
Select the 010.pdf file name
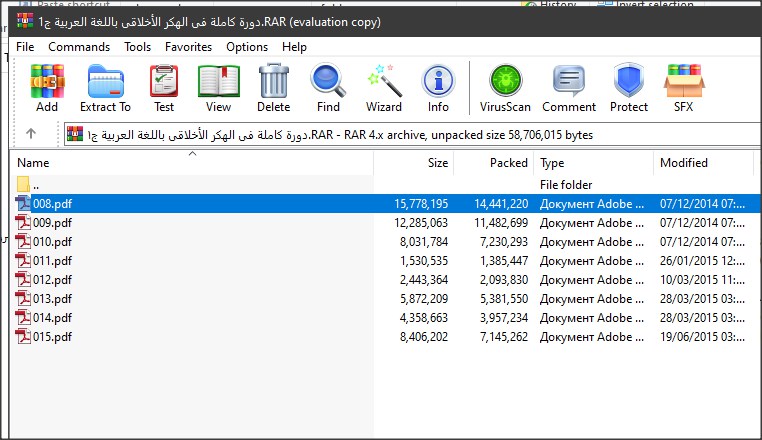click(52, 242)
